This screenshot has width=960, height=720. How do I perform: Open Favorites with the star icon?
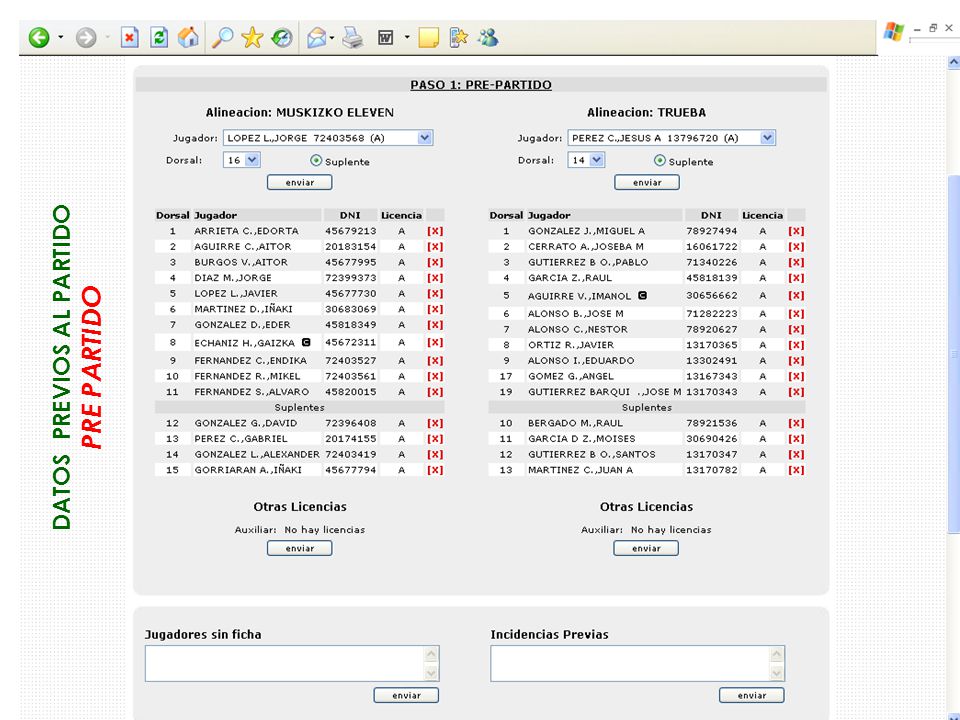pyautogui.click(x=252, y=37)
